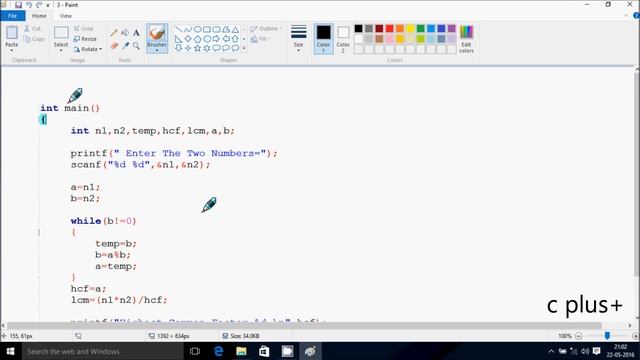
Task: Click the Undo icon in title bar
Action: point(29,5)
